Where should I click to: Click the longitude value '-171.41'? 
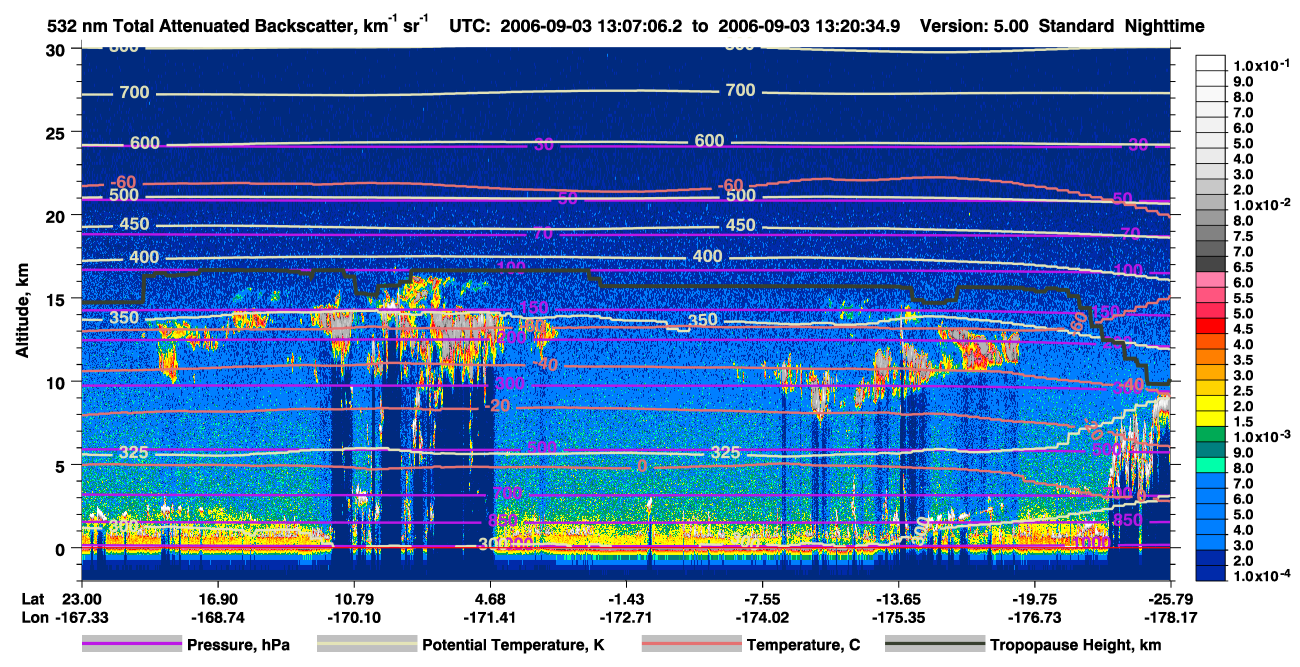(490, 618)
